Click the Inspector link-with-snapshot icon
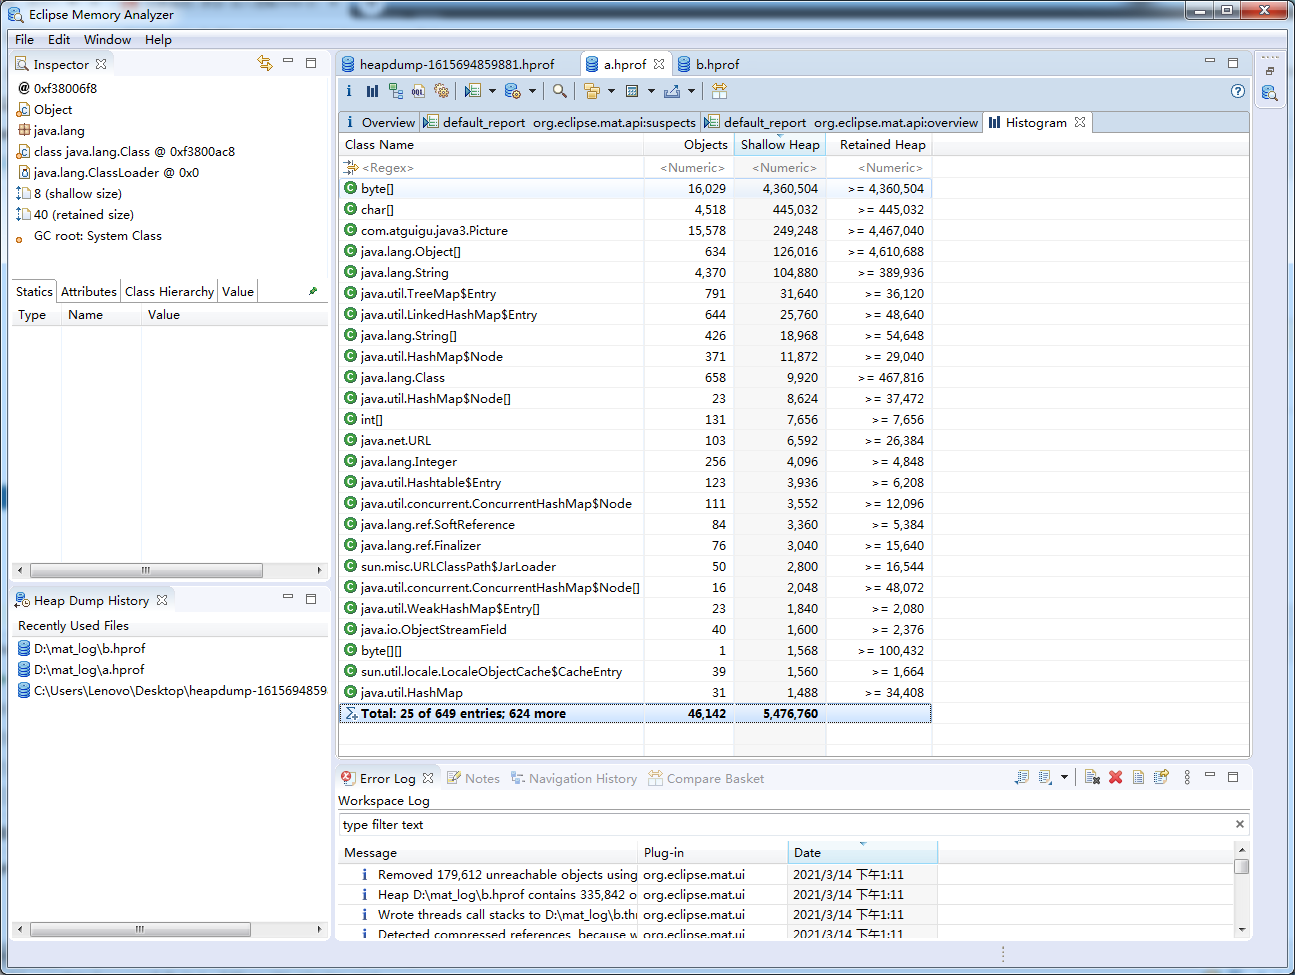 click(x=265, y=63)
